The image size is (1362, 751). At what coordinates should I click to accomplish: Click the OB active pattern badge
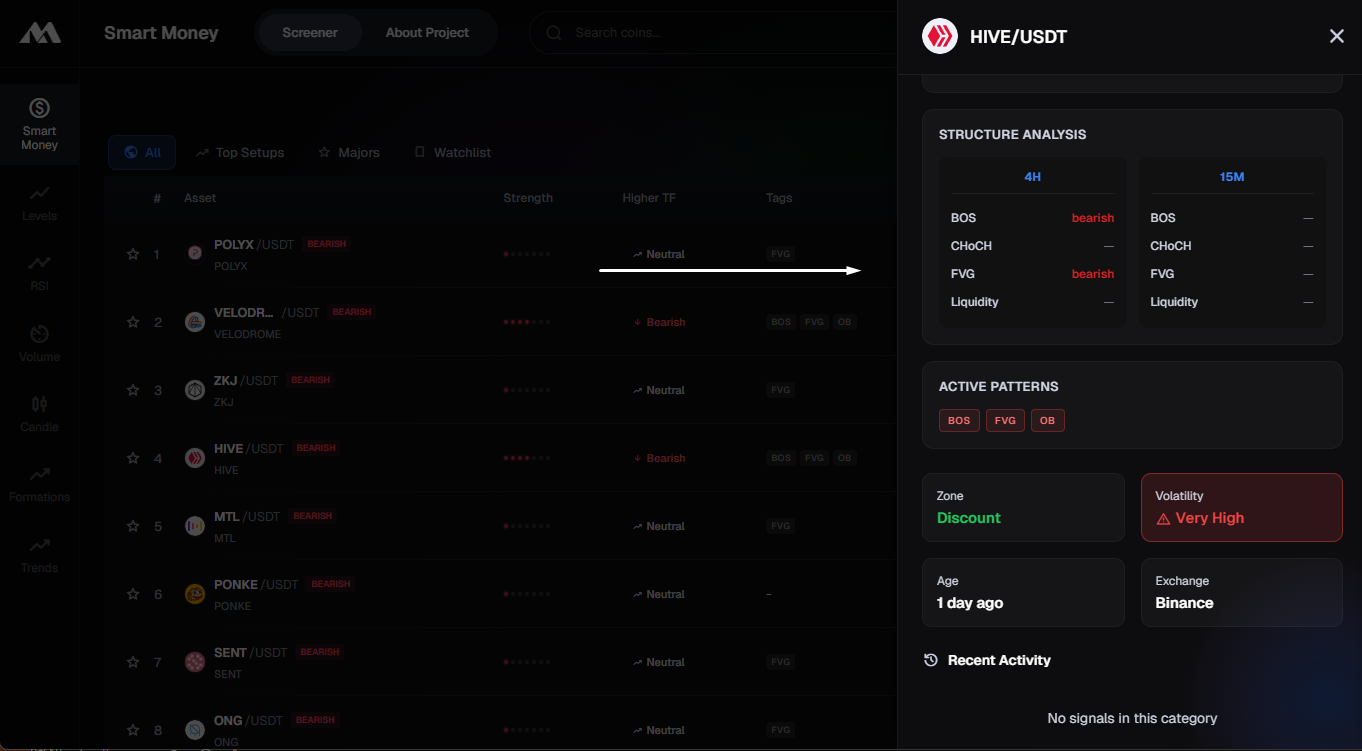1047,421
